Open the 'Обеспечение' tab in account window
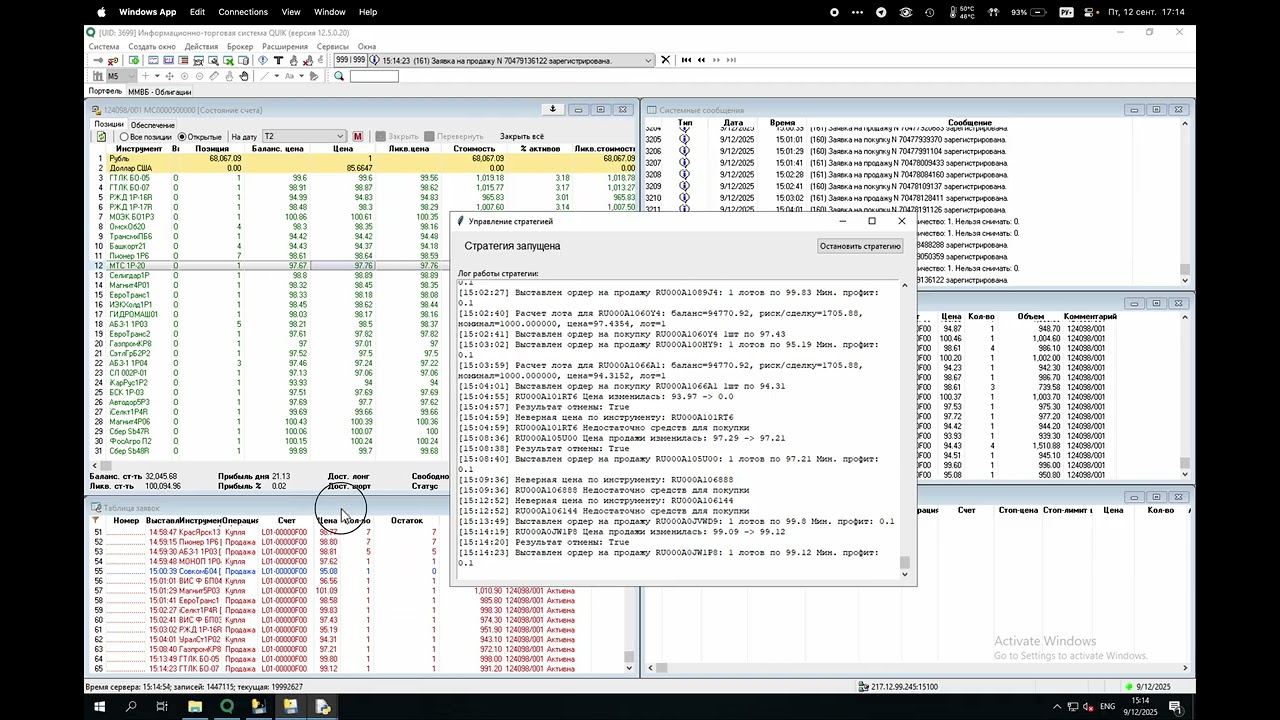Viewport: 1280px width, 720px height. (x=153, y=125)
